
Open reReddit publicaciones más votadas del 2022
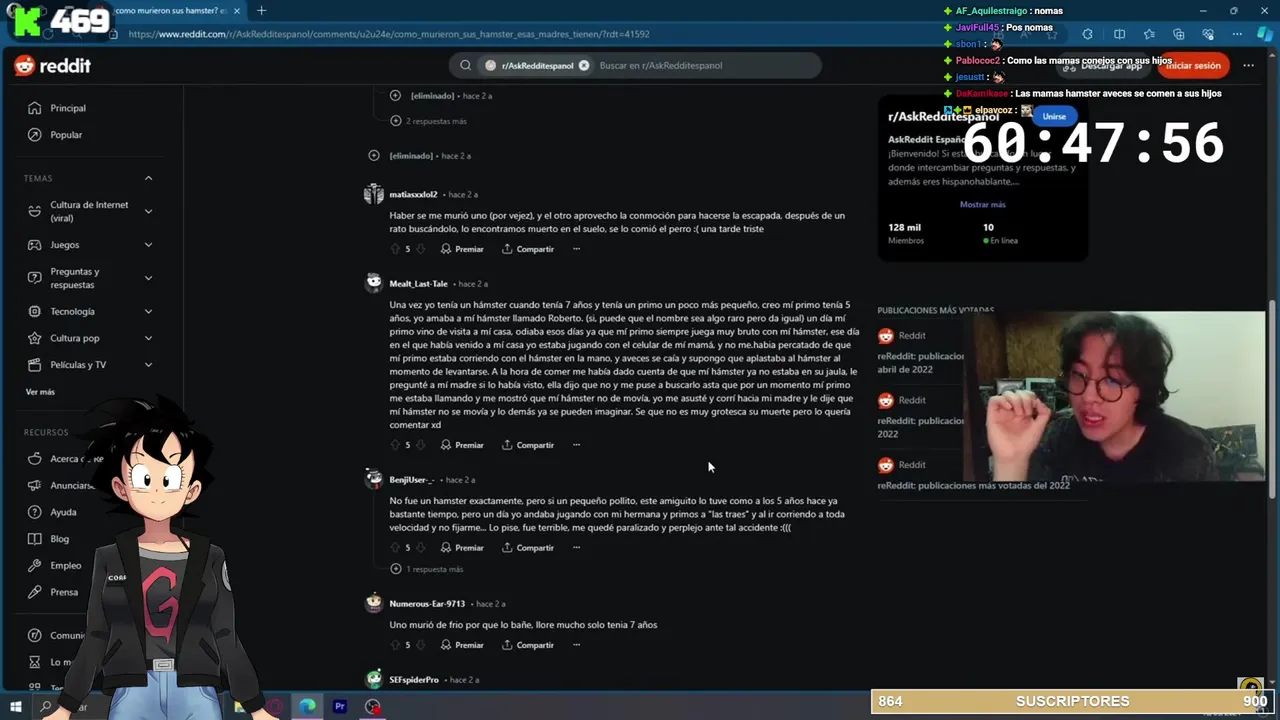point(973,485)
